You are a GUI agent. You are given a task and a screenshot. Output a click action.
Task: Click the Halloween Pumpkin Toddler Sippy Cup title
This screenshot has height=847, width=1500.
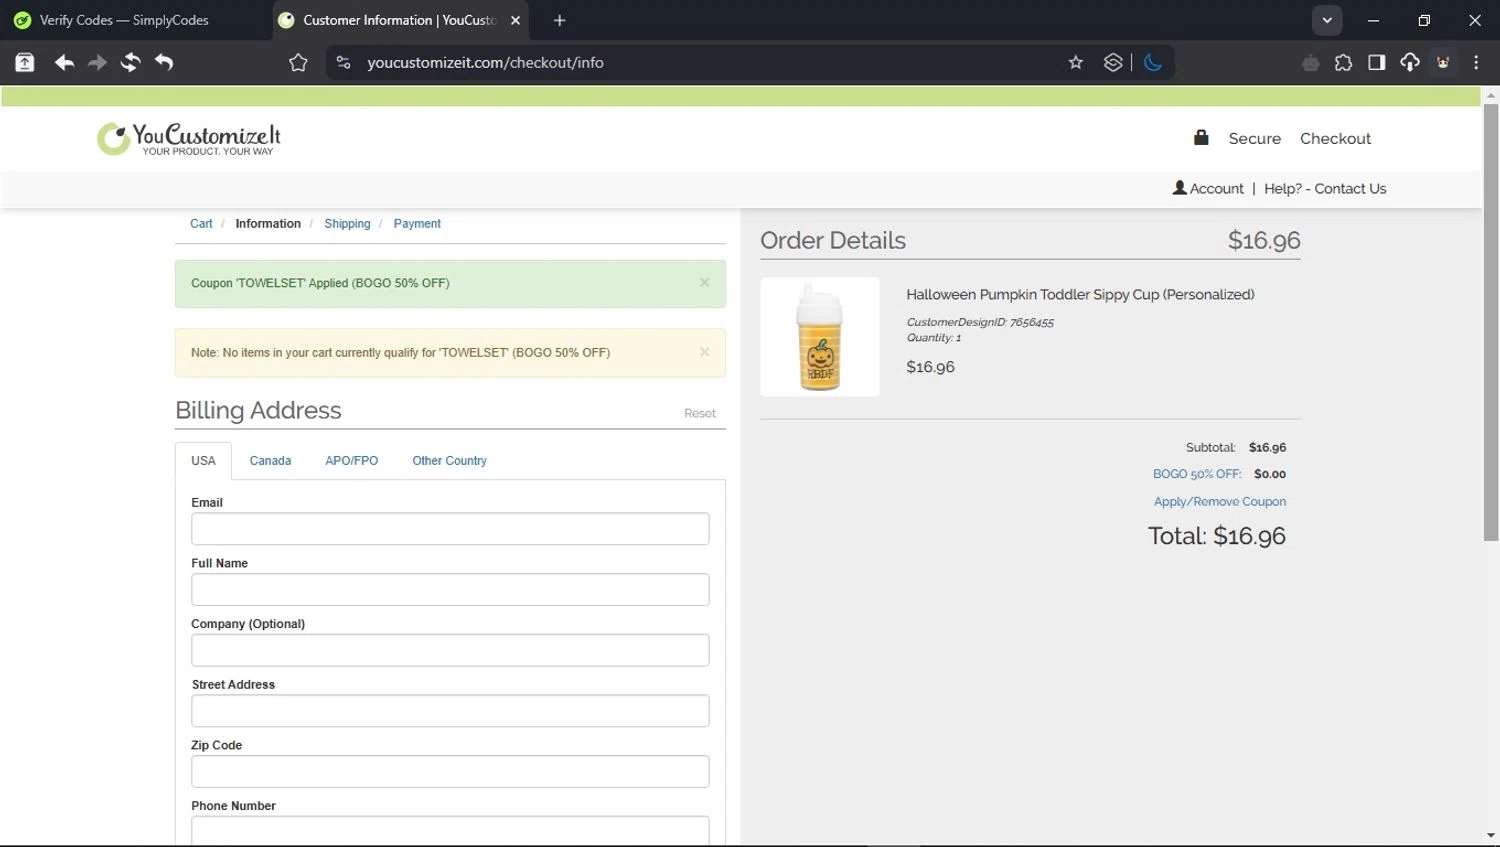tap(1080, 294)
